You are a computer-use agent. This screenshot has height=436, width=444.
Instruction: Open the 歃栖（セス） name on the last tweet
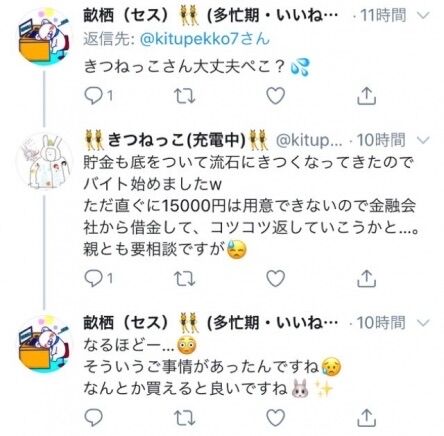point(126,322)
